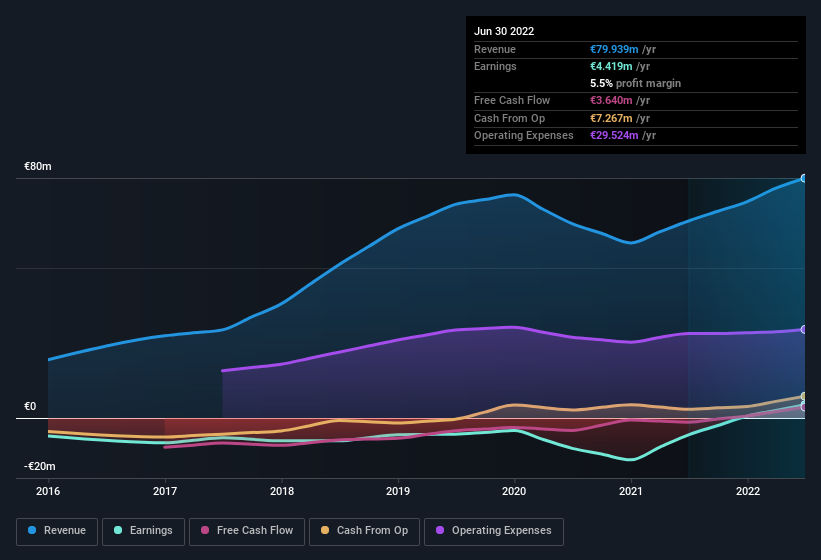The height and width of the screenshot is (560, 821).
Task: Click the 2021 x-axis label
Action: click(631, 491)
